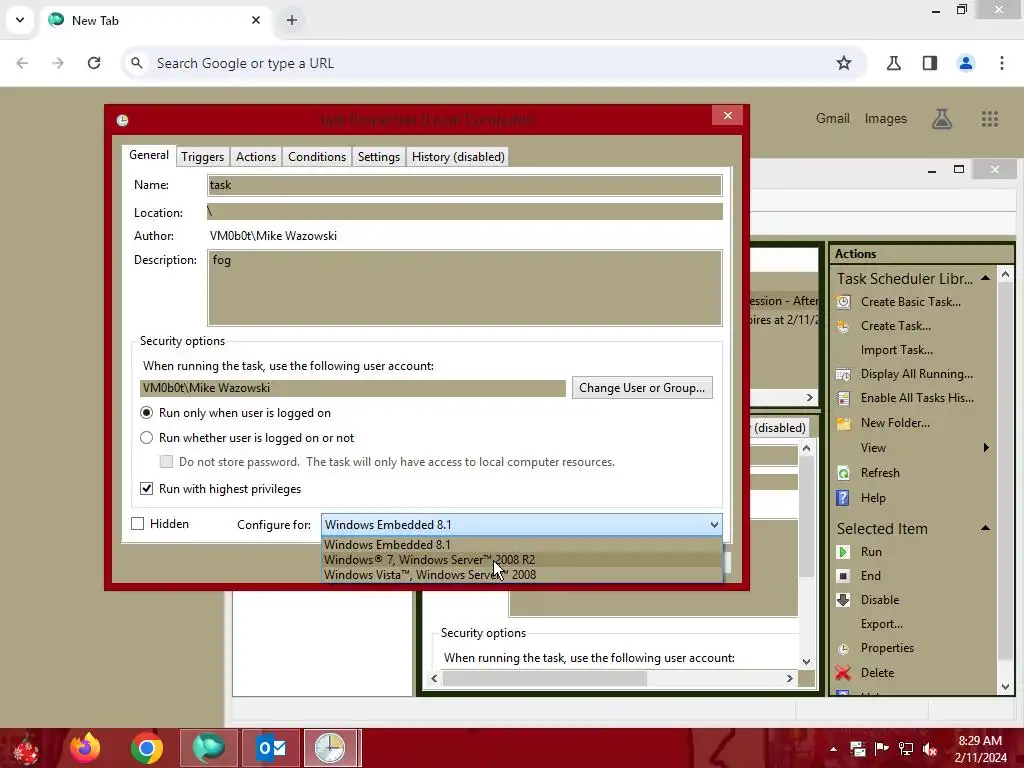
Task: Reload the page with the refresh icon
Action: [94, 63]
